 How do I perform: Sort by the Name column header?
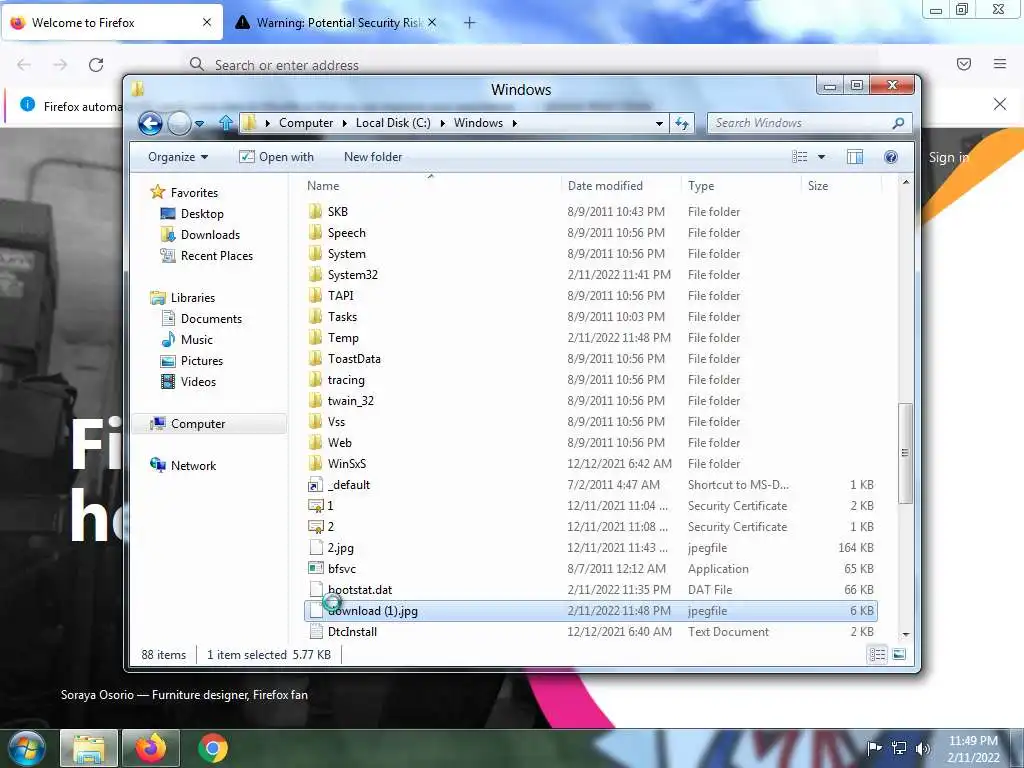(431, 185)
